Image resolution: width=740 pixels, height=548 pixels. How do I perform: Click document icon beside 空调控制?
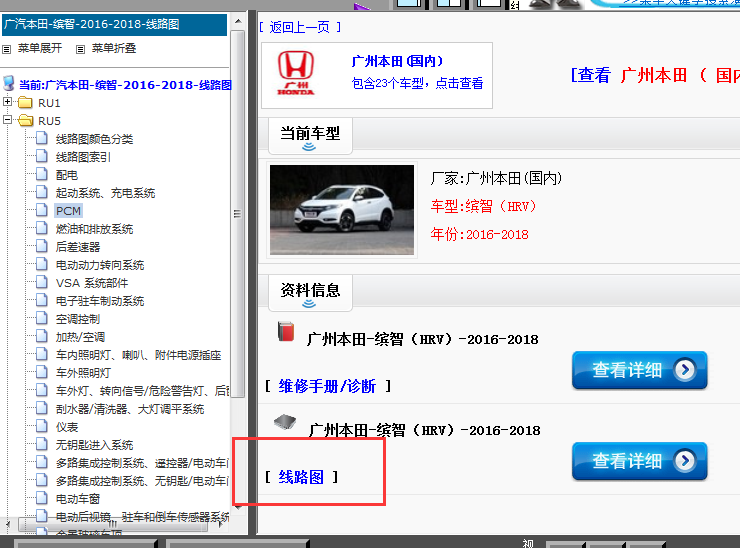point(42,318)
